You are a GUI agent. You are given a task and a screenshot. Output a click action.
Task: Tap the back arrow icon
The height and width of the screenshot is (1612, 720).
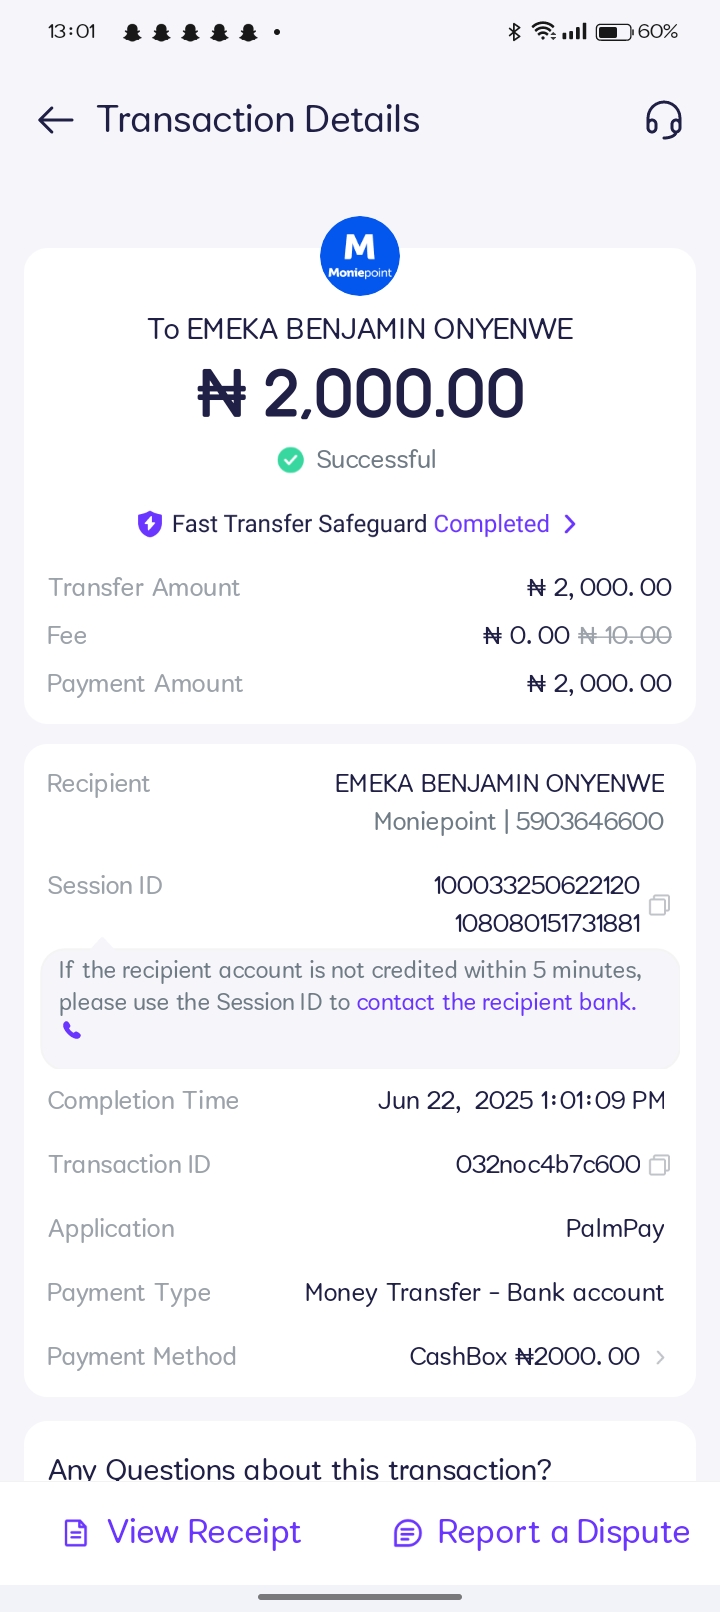click(x=56, y=120)
